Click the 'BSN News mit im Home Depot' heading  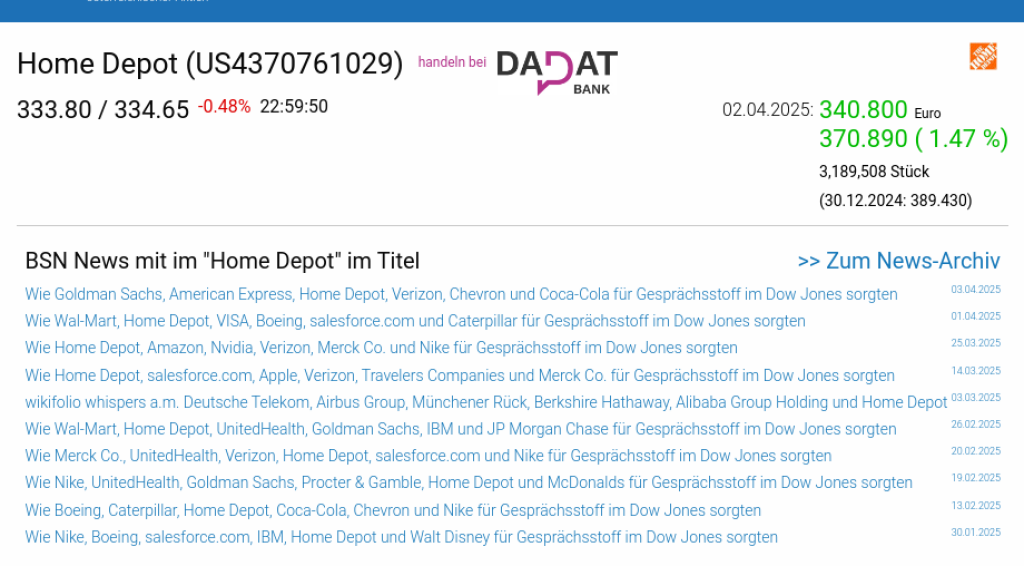tap(222, 261)
